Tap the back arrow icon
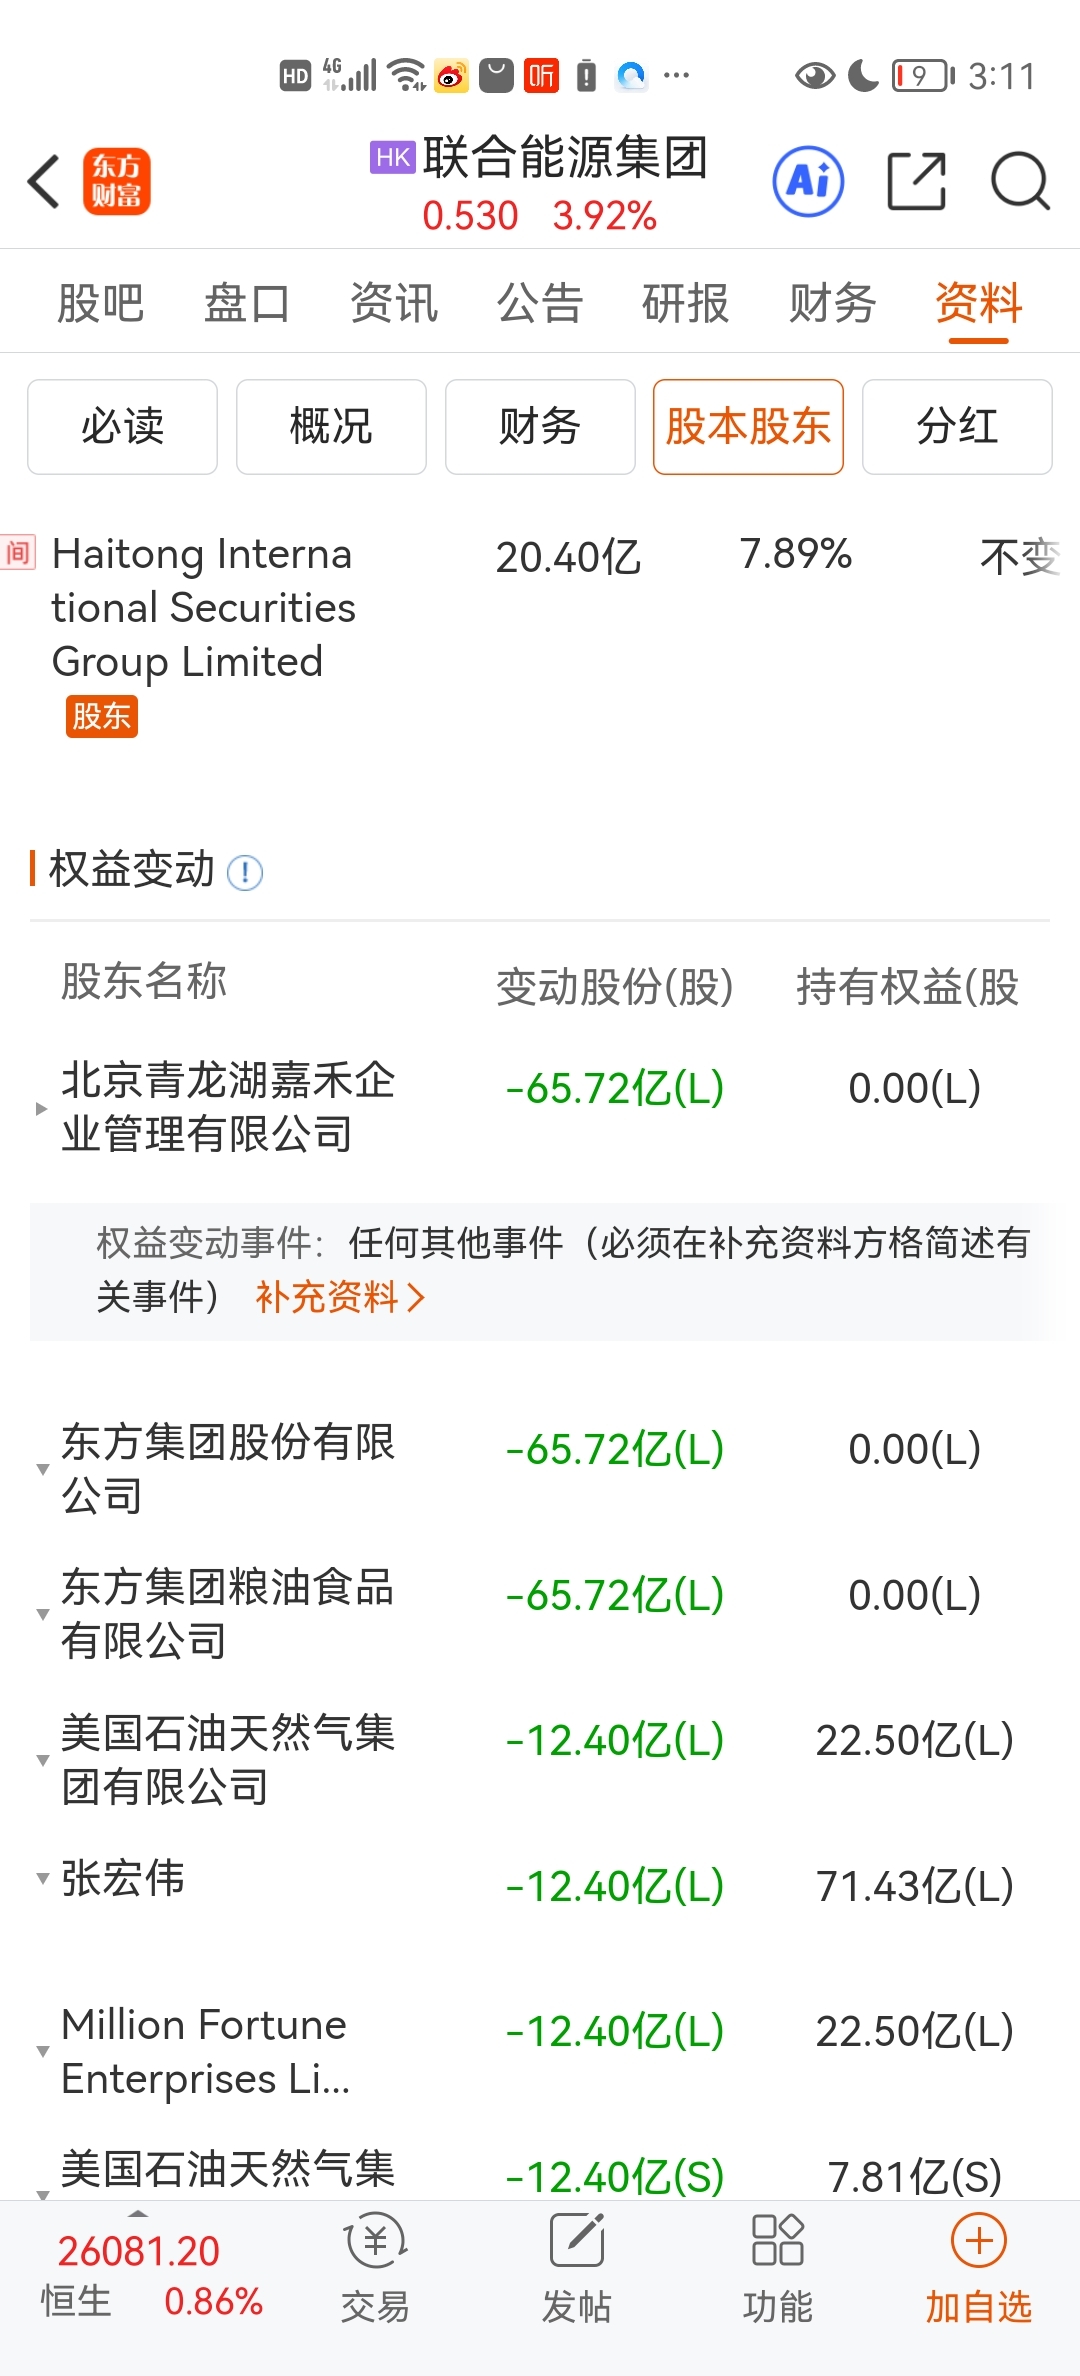Screen dimensions: 1080x2376 click(44, 182)
